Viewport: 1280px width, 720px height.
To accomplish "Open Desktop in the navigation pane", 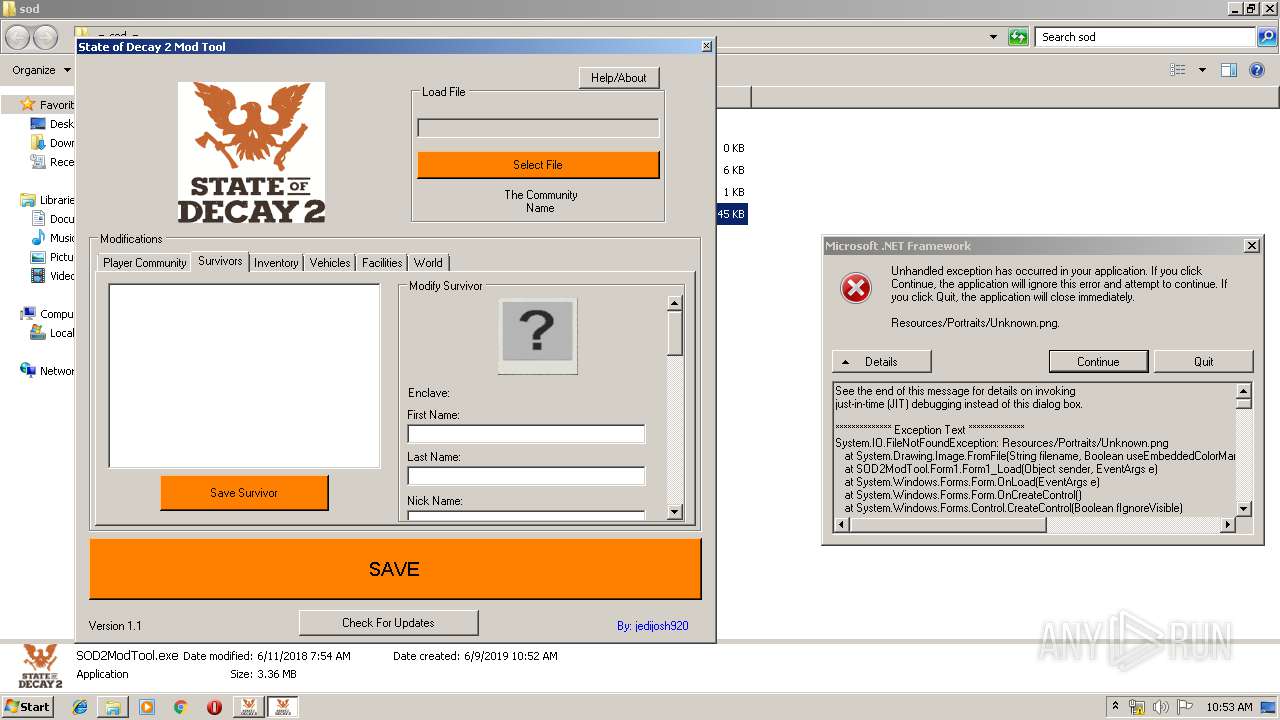I will (52, 124).
